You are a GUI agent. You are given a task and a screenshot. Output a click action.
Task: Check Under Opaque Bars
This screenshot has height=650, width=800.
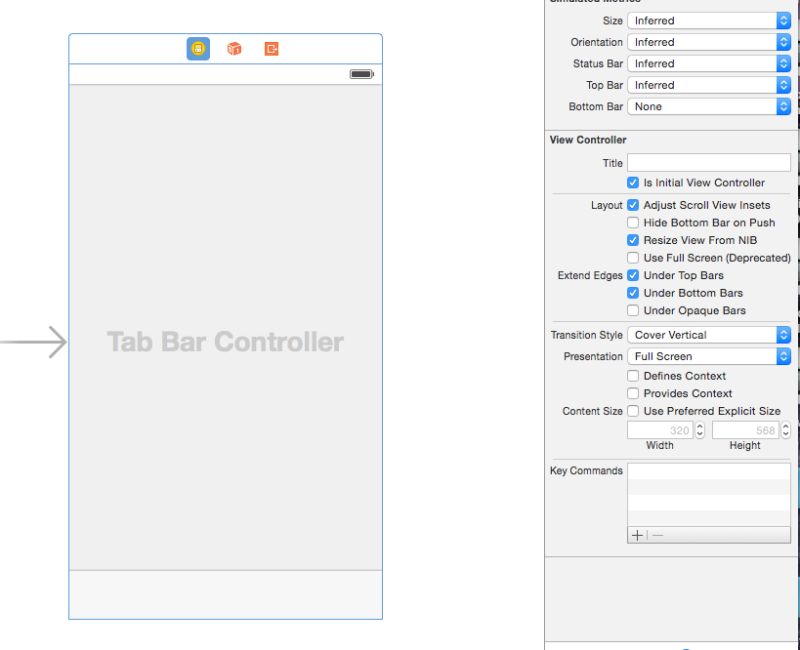pos(634,310)
